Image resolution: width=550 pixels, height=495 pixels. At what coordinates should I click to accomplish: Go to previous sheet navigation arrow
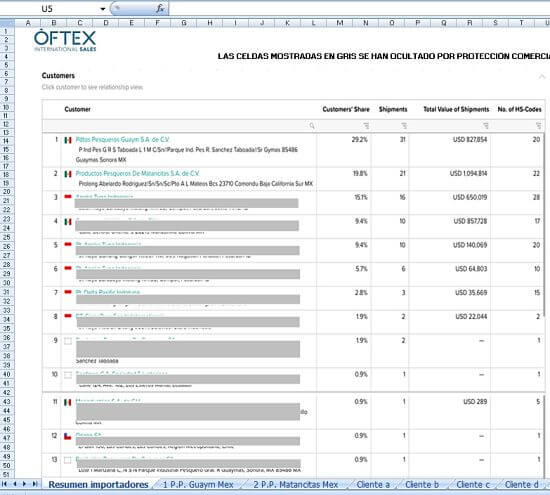click(x=15, y=484)
